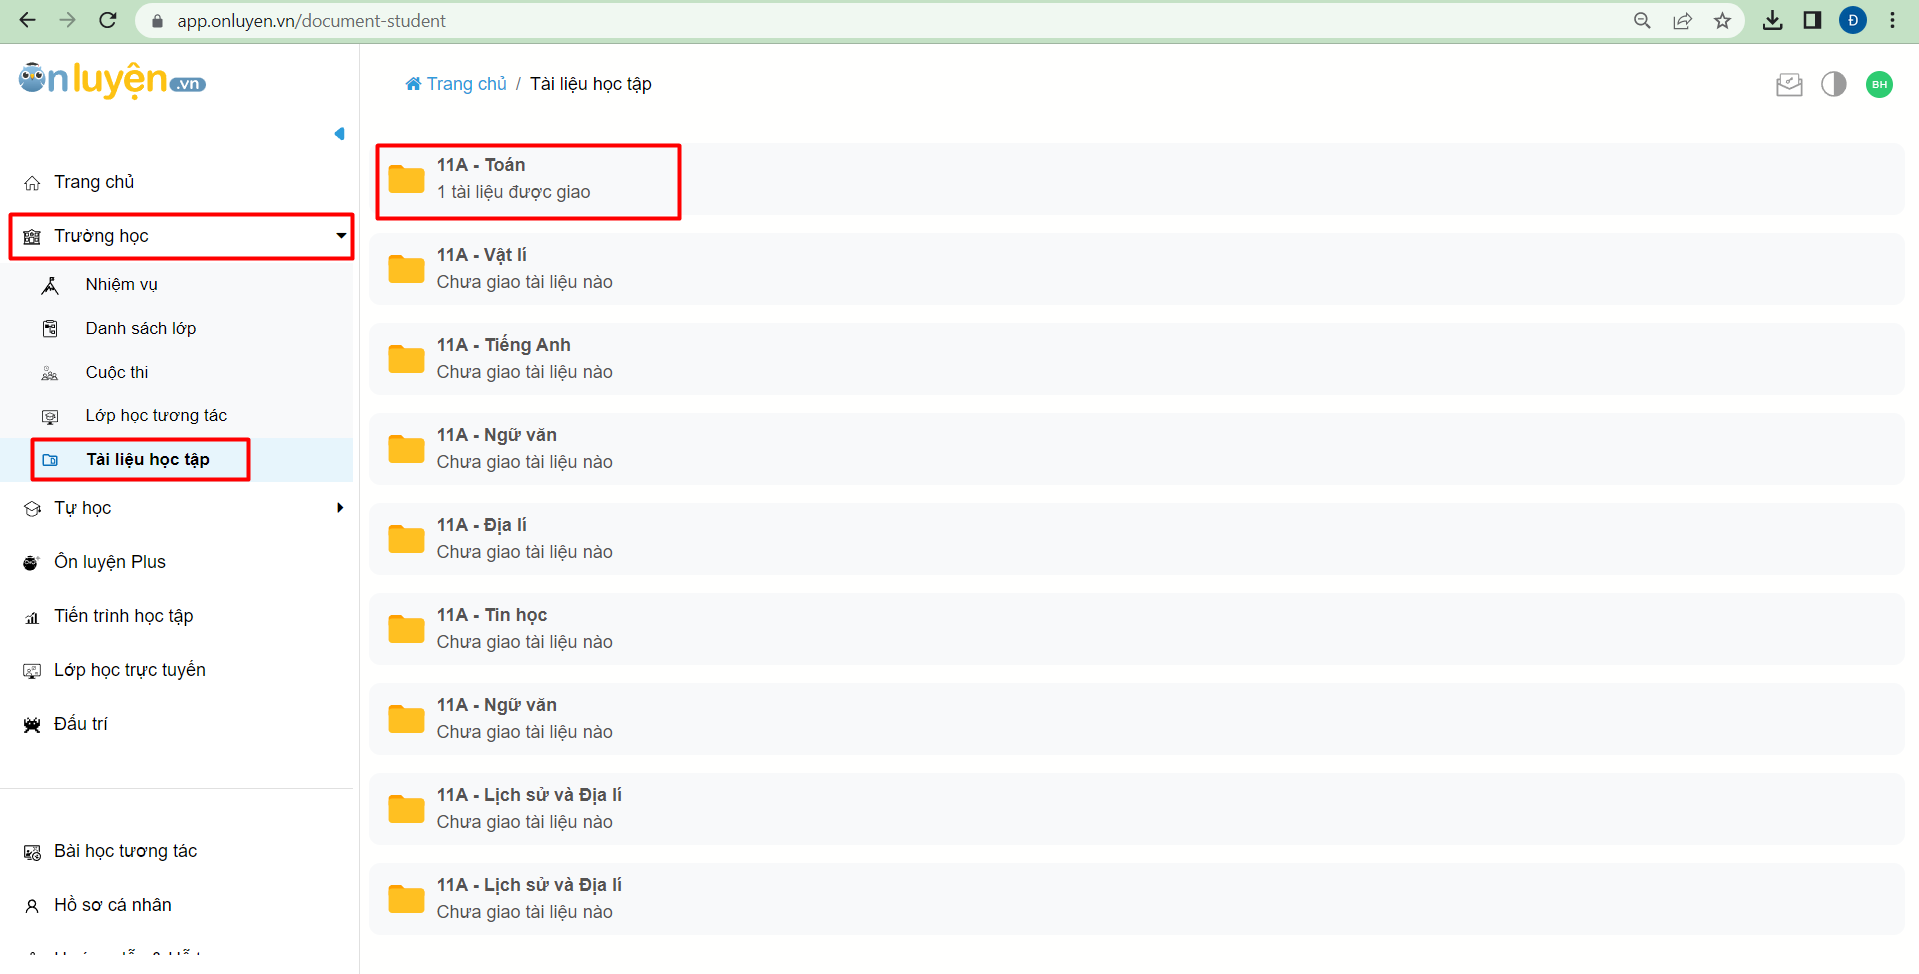Viewport: 1919px width, 974px height.
Task: Open Đấu trí in sidebar
Action: [x=81, y=724]
